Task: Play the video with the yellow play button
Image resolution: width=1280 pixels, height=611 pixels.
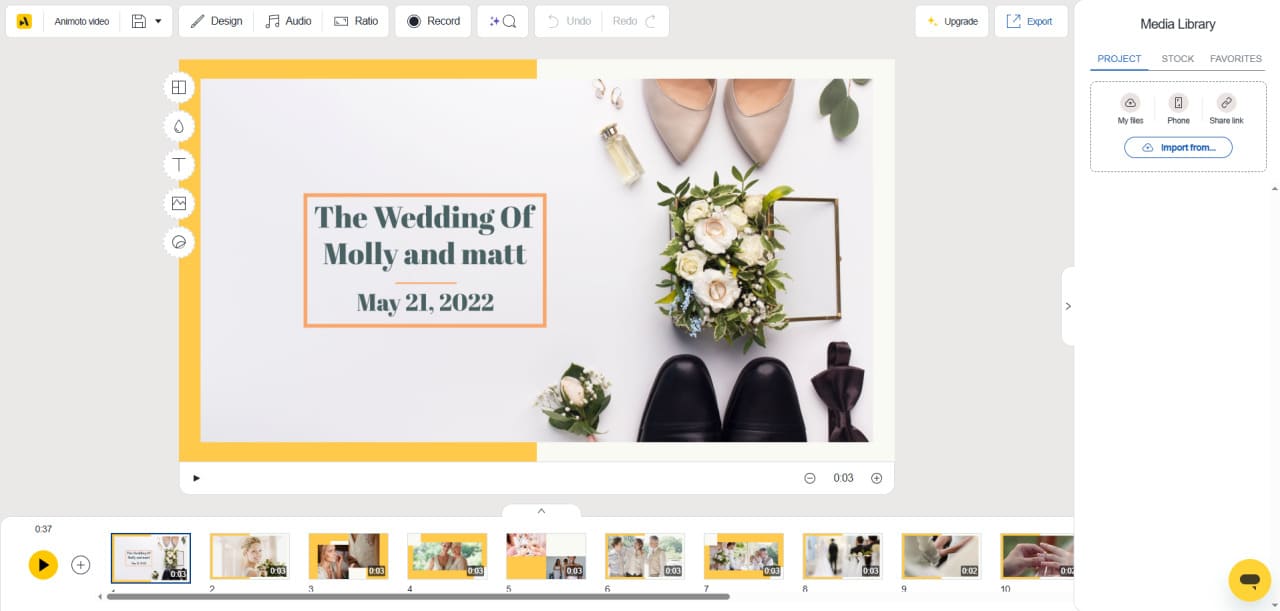Action: click(43, 564)
